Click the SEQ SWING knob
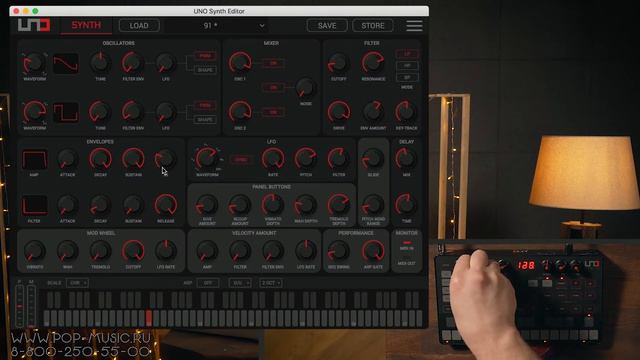Viewport: 640px width, 360px height. [x=338, y=251]
